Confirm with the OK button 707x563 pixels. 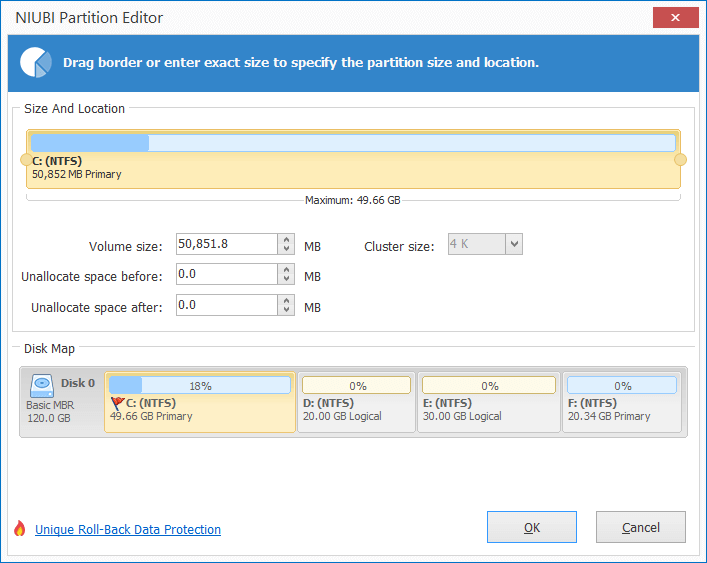click(532, 527)
